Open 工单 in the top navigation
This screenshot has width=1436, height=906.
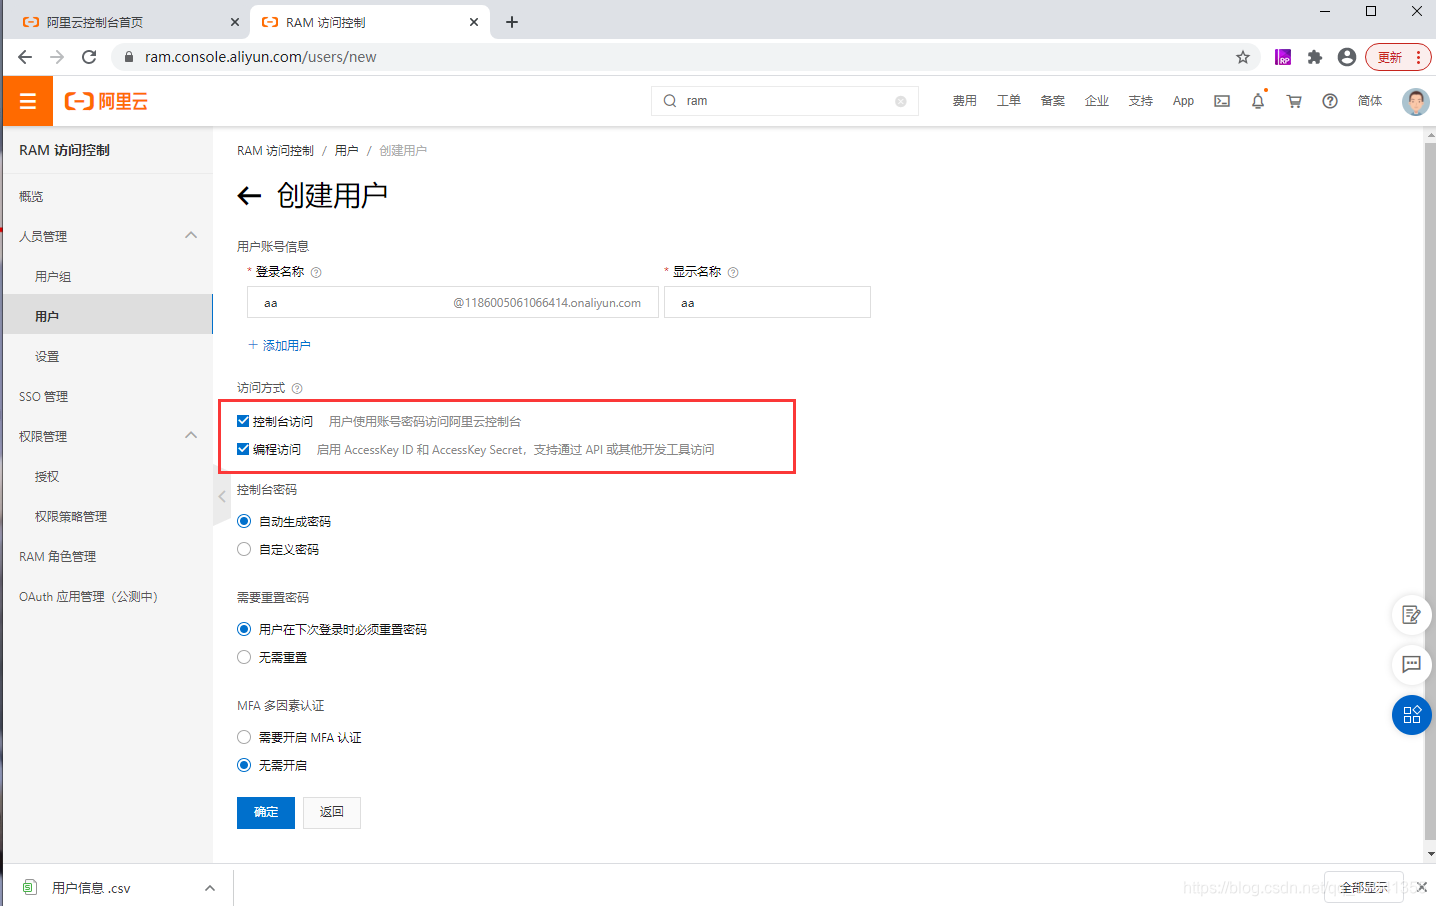tap(1008, 101)
